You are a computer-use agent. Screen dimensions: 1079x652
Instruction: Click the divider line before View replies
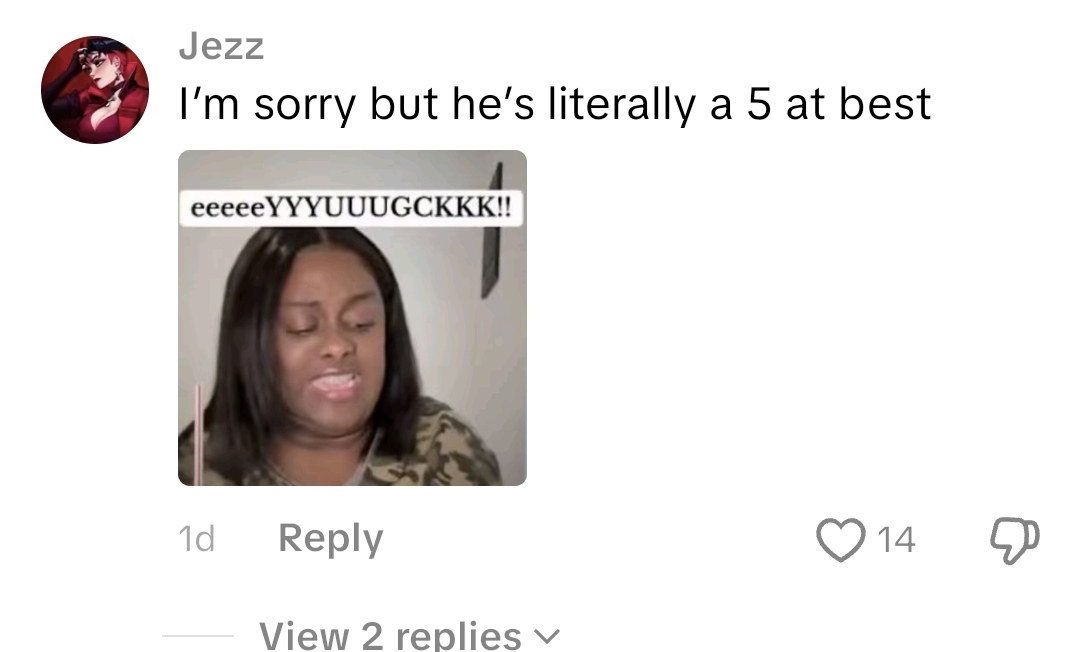coord(198,636)
